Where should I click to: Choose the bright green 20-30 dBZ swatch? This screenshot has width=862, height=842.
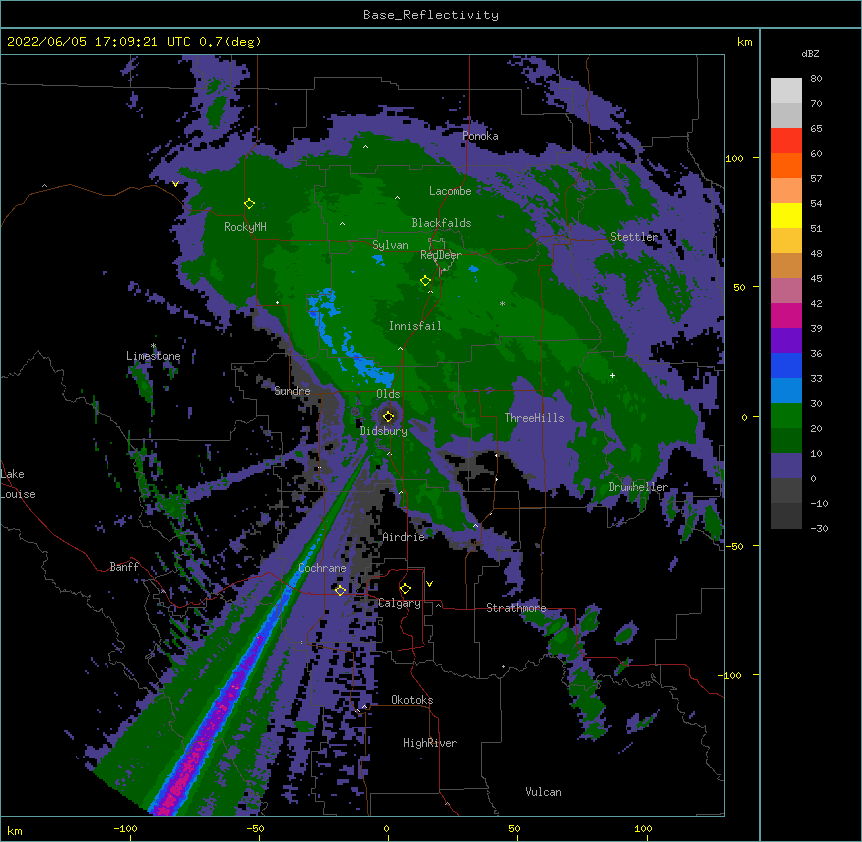pyautogui.click(x=786, y=416)
